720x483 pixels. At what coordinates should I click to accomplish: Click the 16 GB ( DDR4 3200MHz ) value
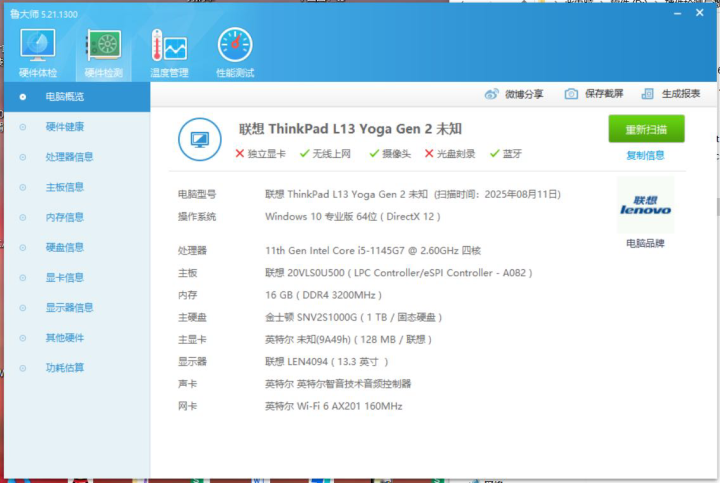pyautogui.click(x=323, y=295)
